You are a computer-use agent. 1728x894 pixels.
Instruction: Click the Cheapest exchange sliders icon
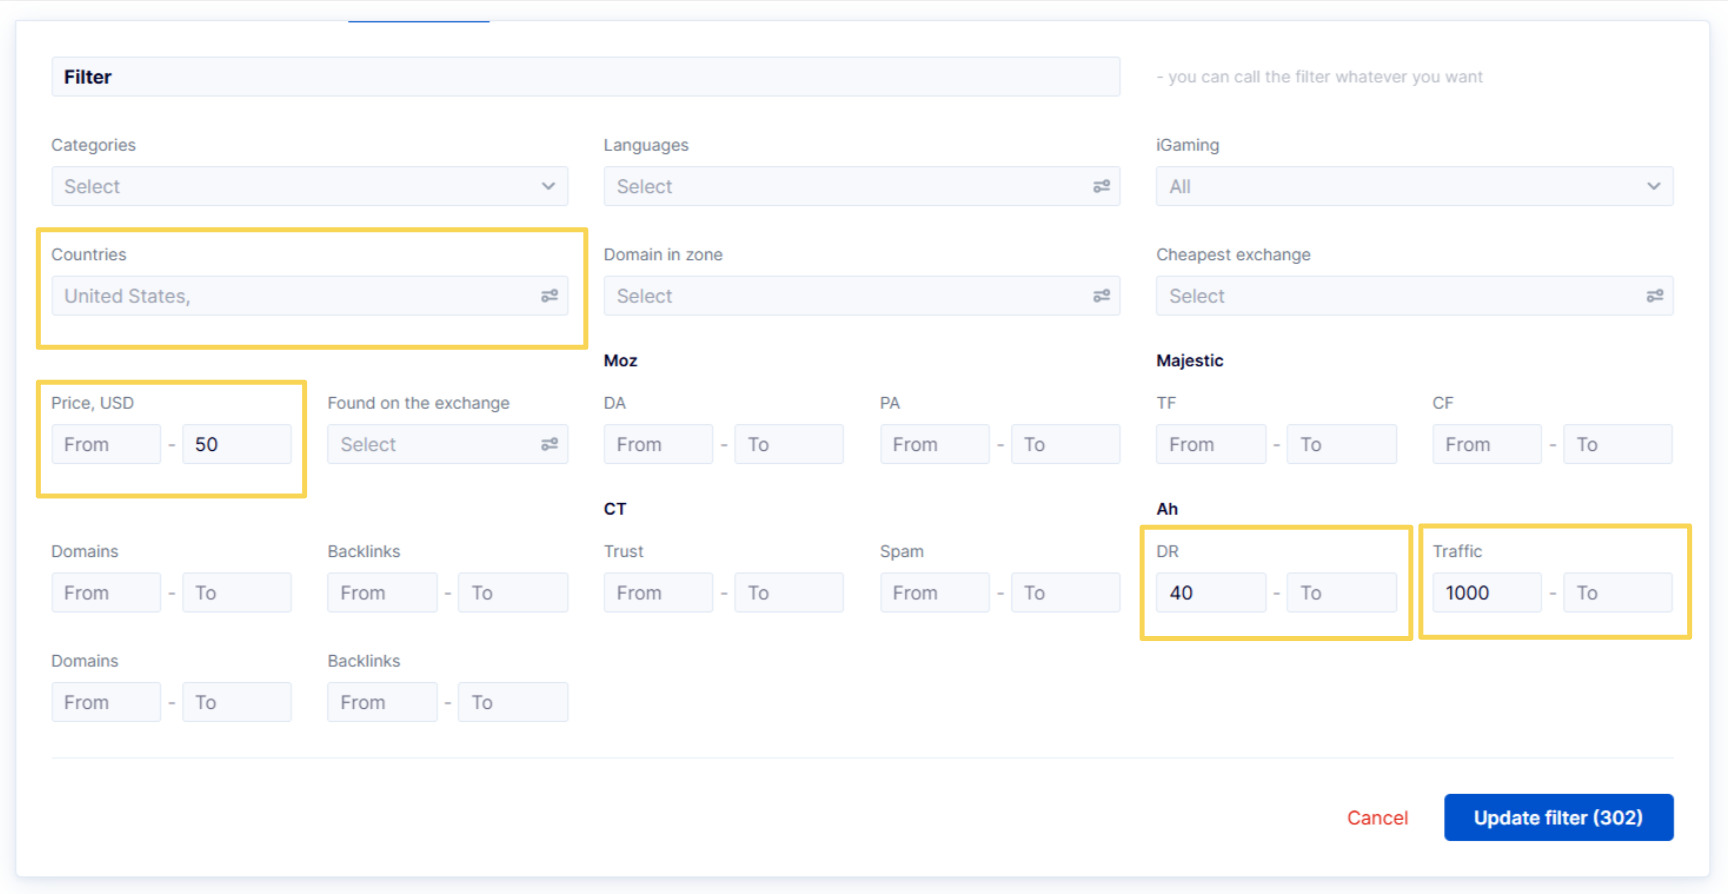tap(1654, 296)
